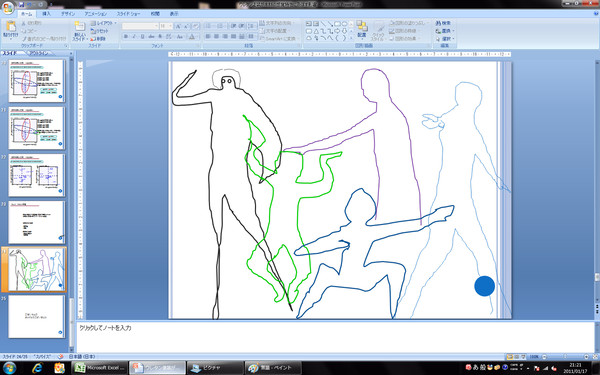Click Undo in quick access toolbar
The height and width of the screenshot is (375, 600).
coord(30,5)
